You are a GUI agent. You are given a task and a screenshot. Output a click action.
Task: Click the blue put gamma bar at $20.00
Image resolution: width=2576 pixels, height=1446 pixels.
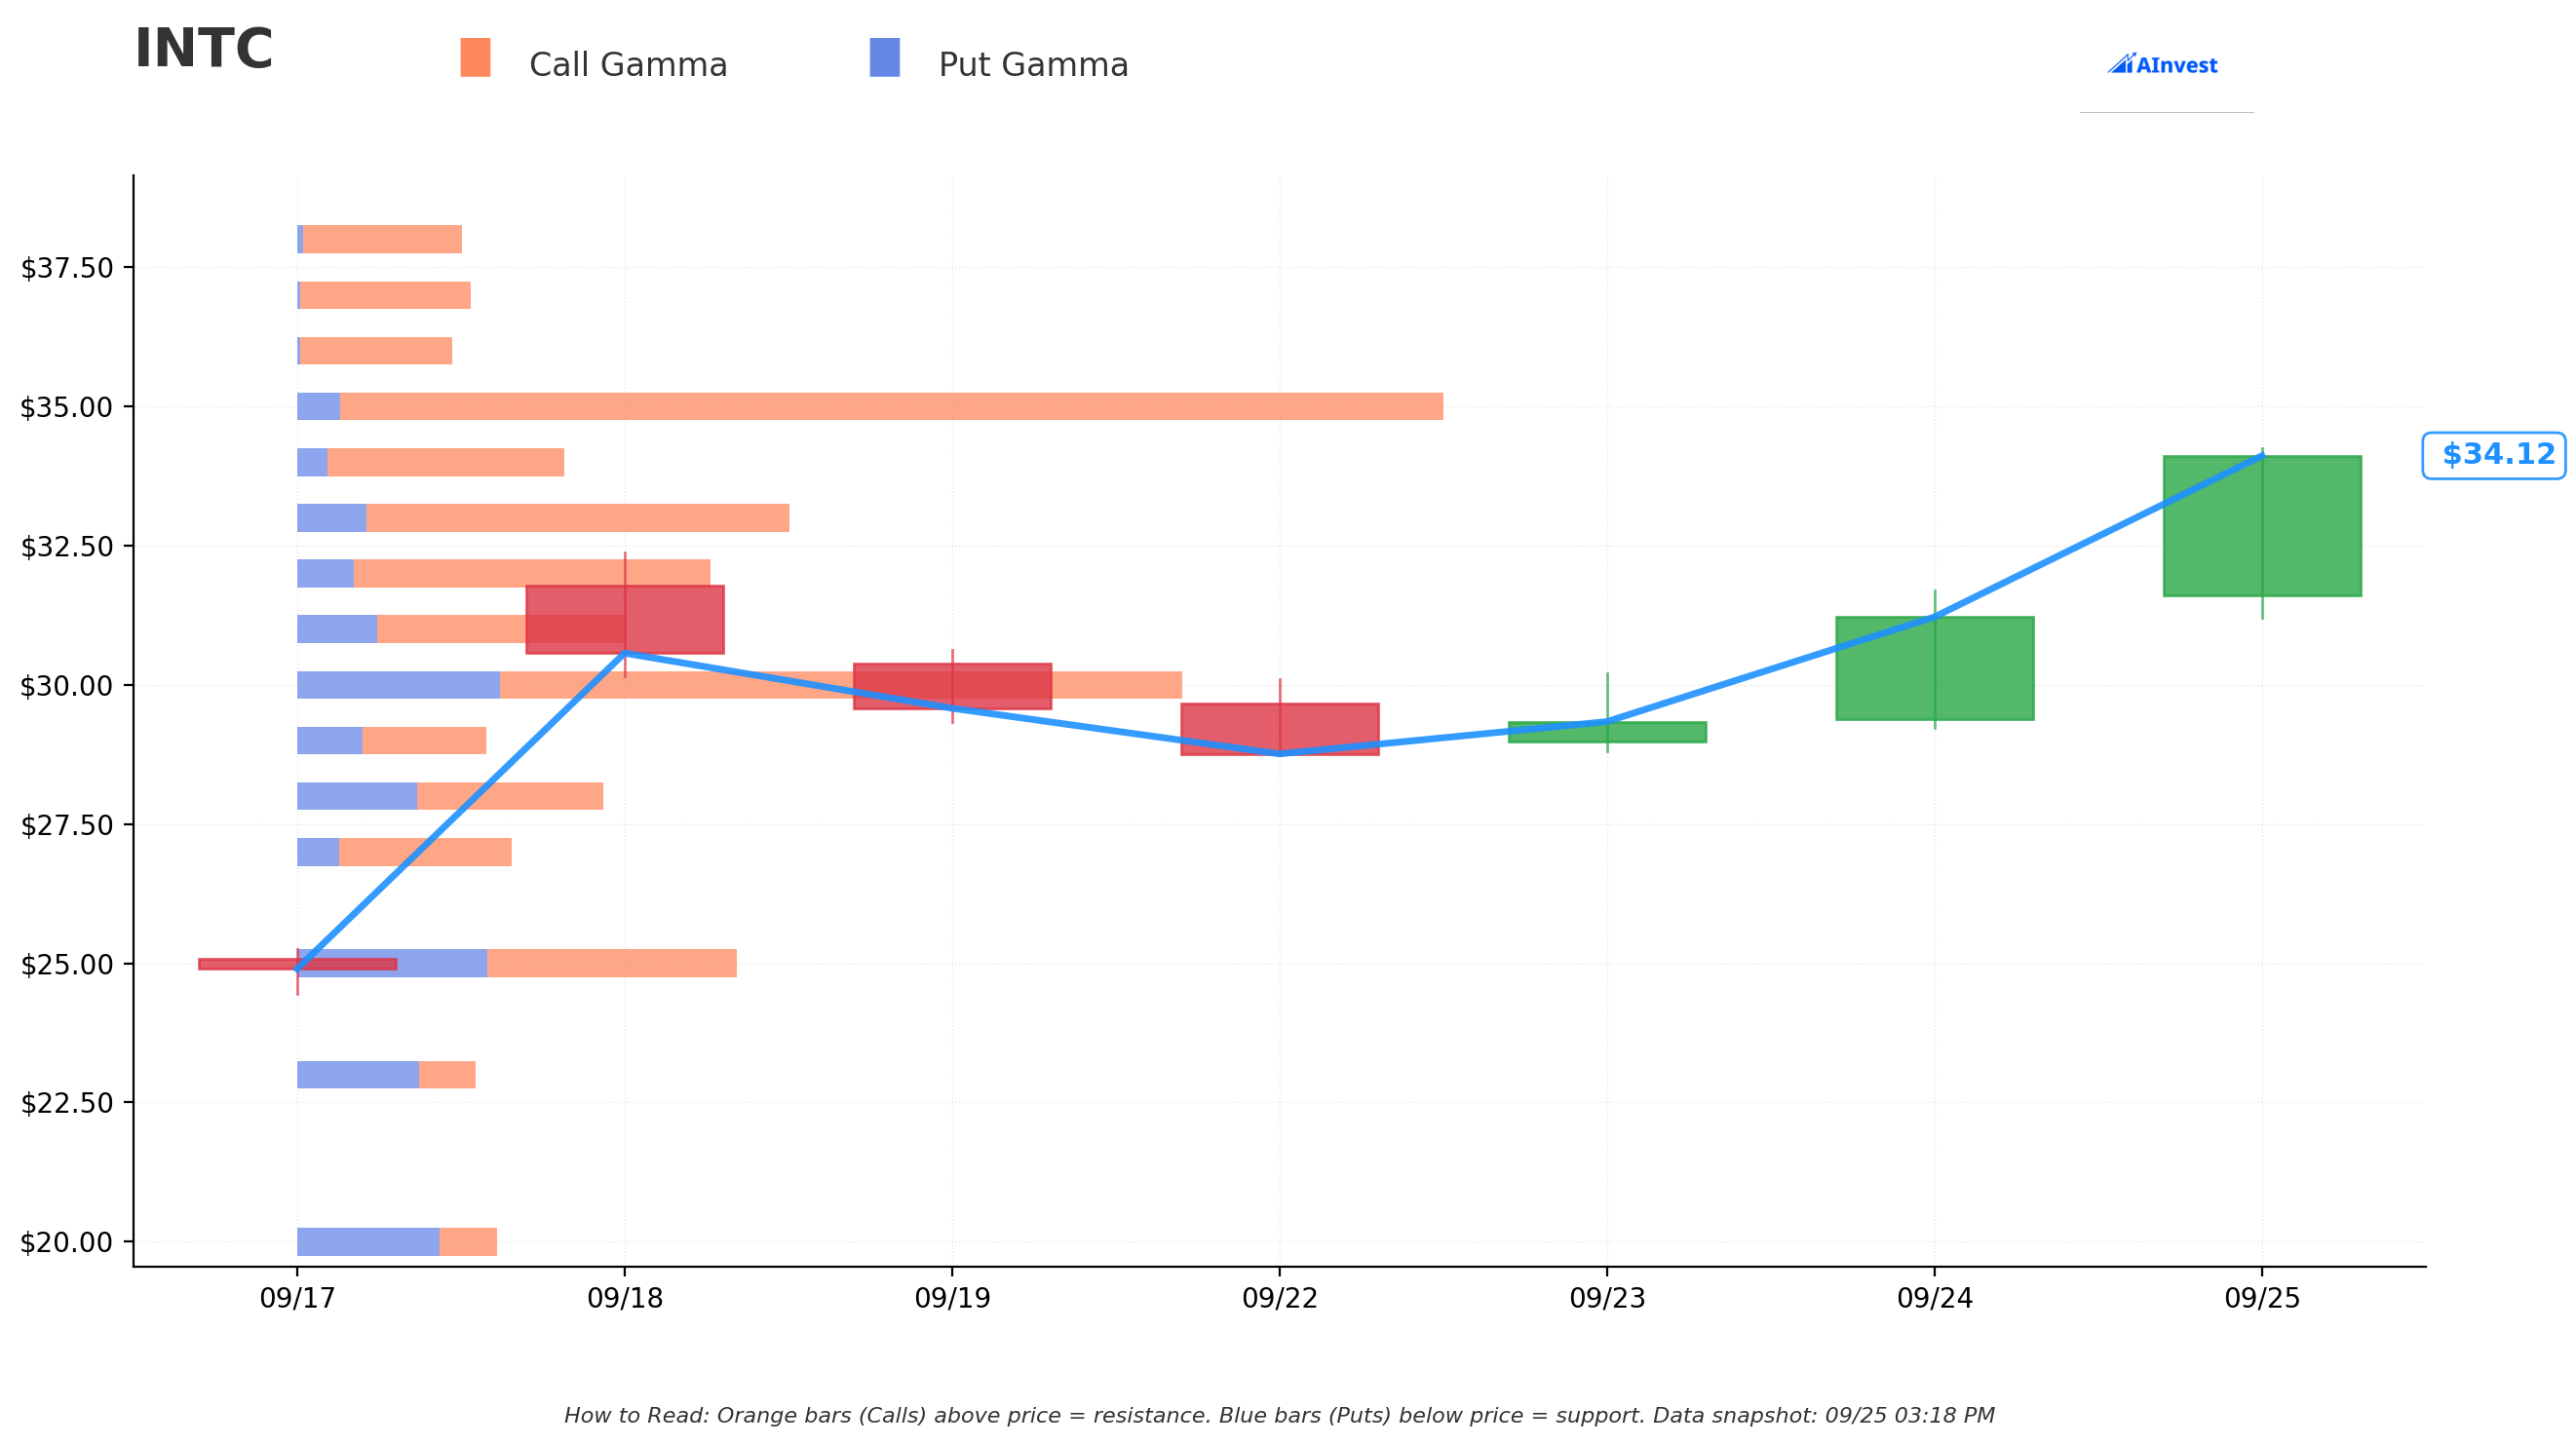click(x=368, y=1242)
